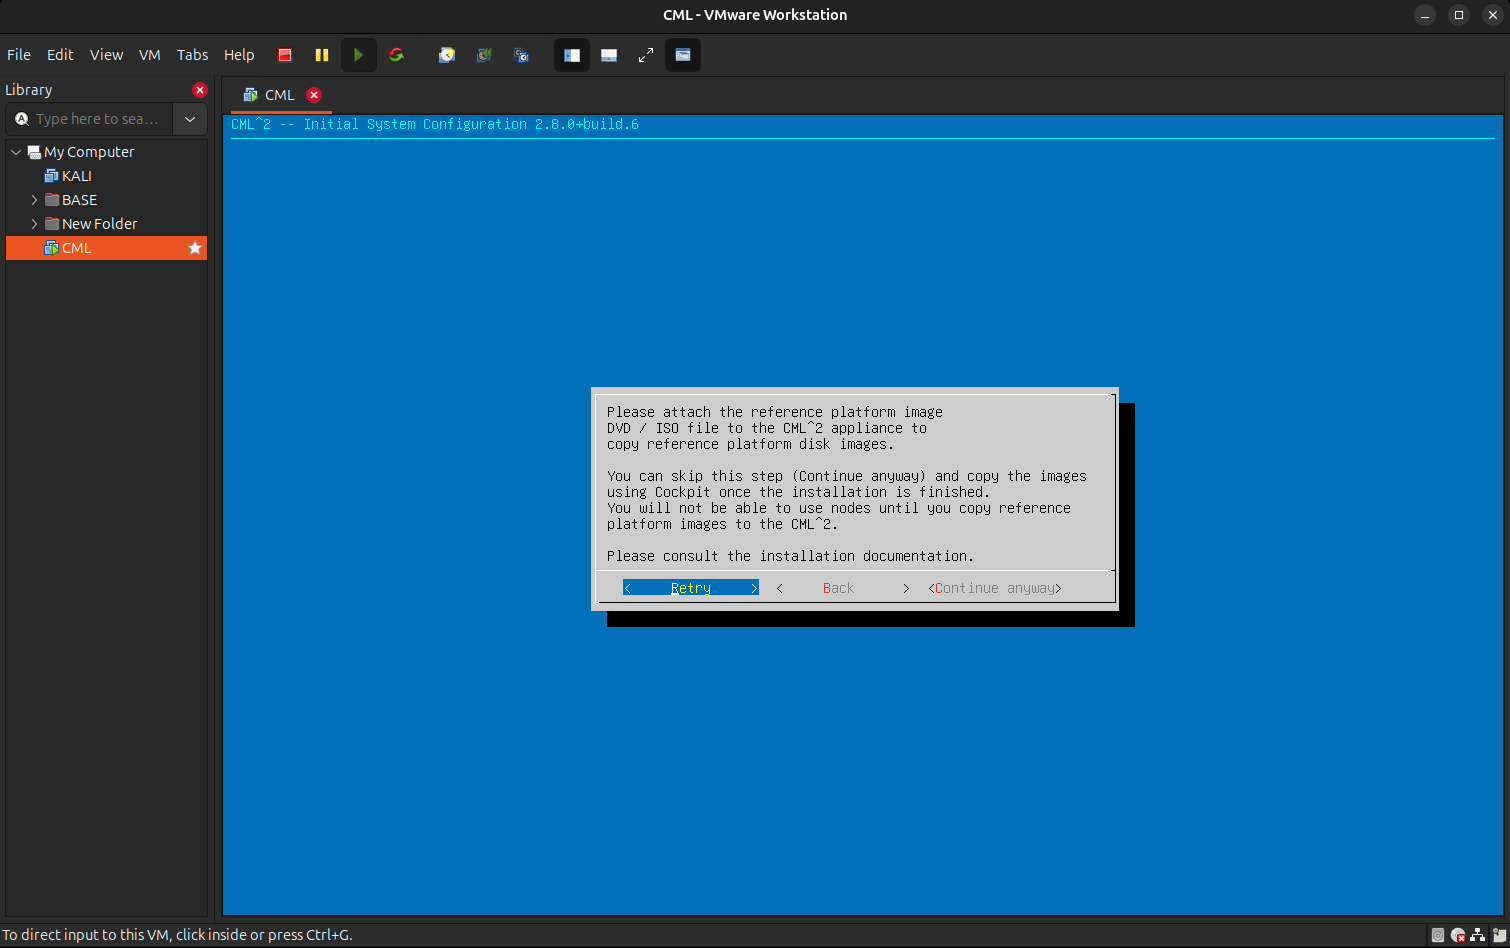Open the VM menu
The height and width of the screenshot is (948, 1510).
(149, 55)
